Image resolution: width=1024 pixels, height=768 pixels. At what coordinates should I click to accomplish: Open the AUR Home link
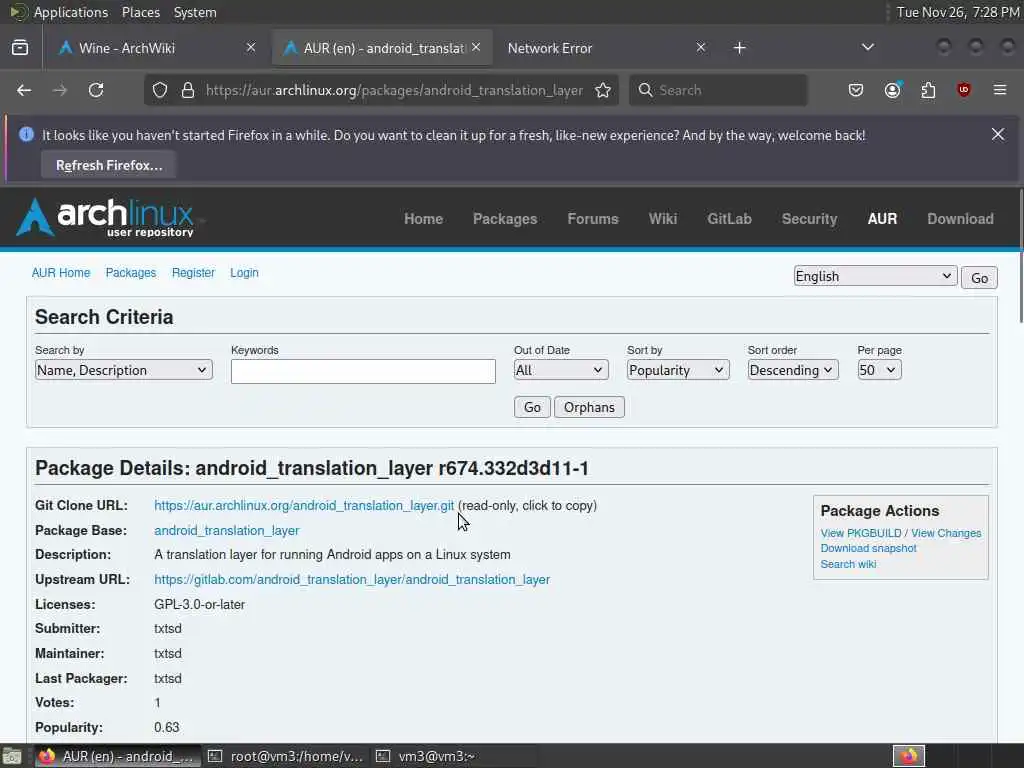pos(61,272)
